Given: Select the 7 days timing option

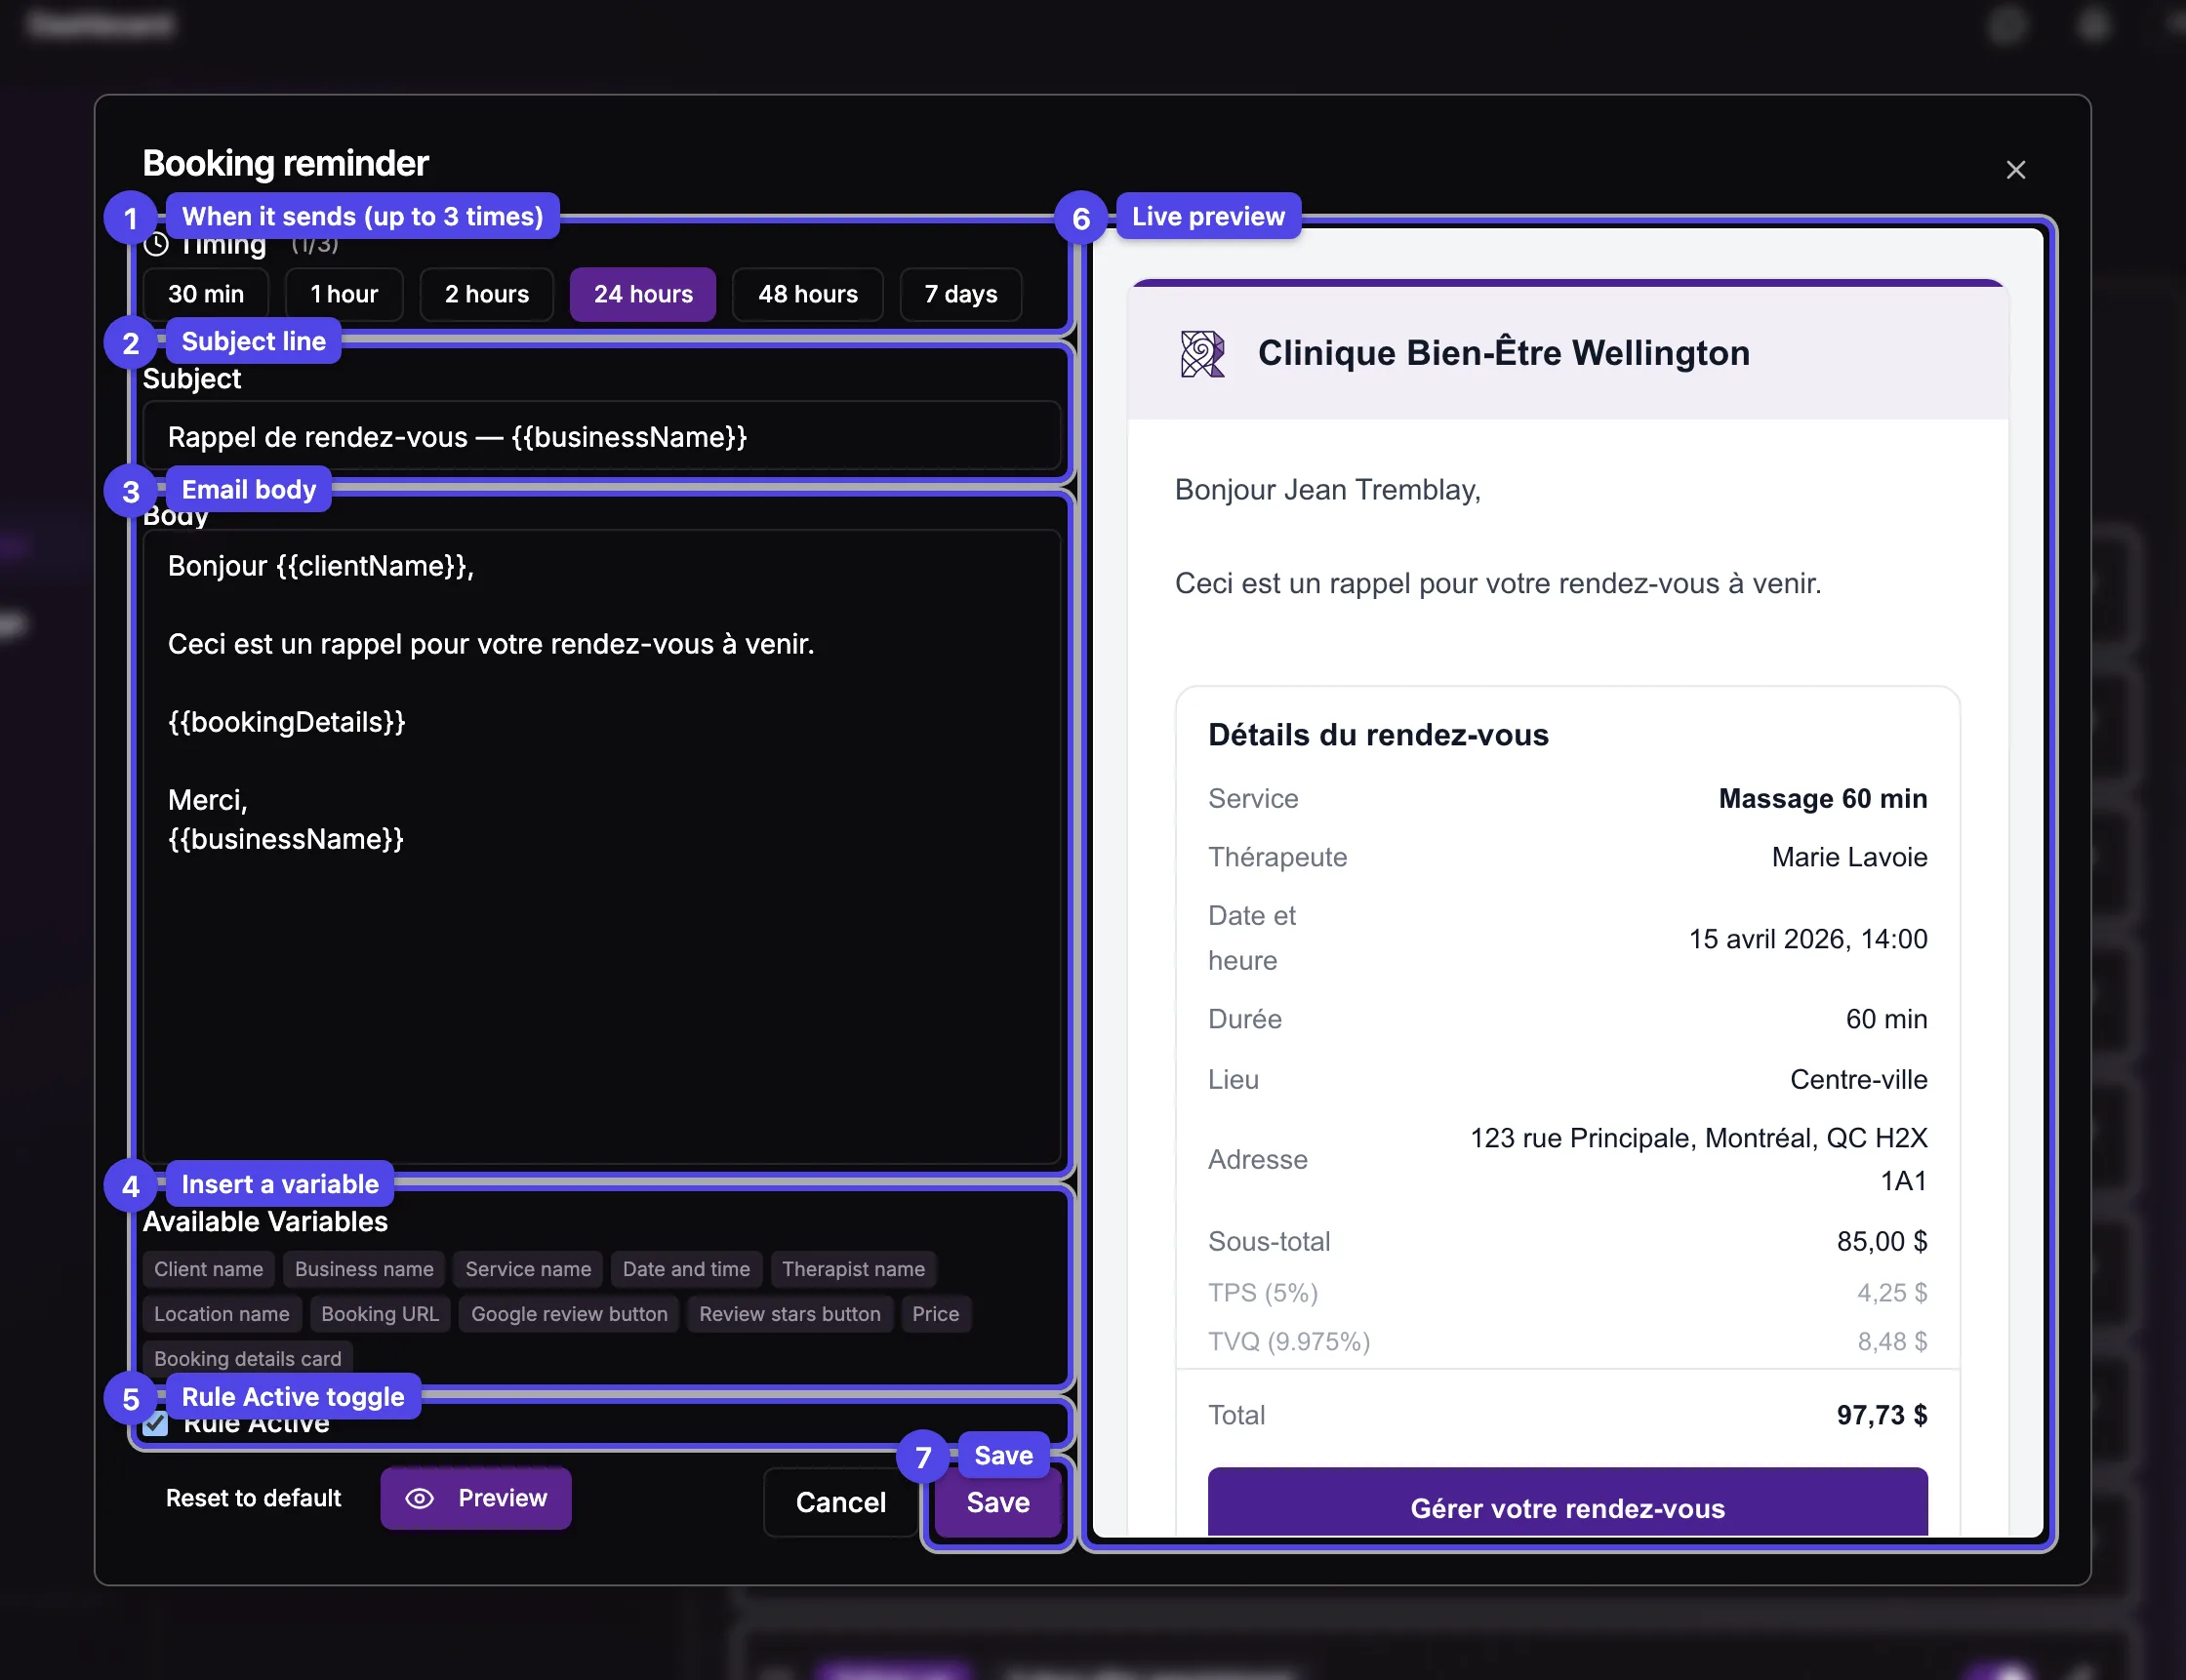Looking at the screenshot, I should coord(961,294).
